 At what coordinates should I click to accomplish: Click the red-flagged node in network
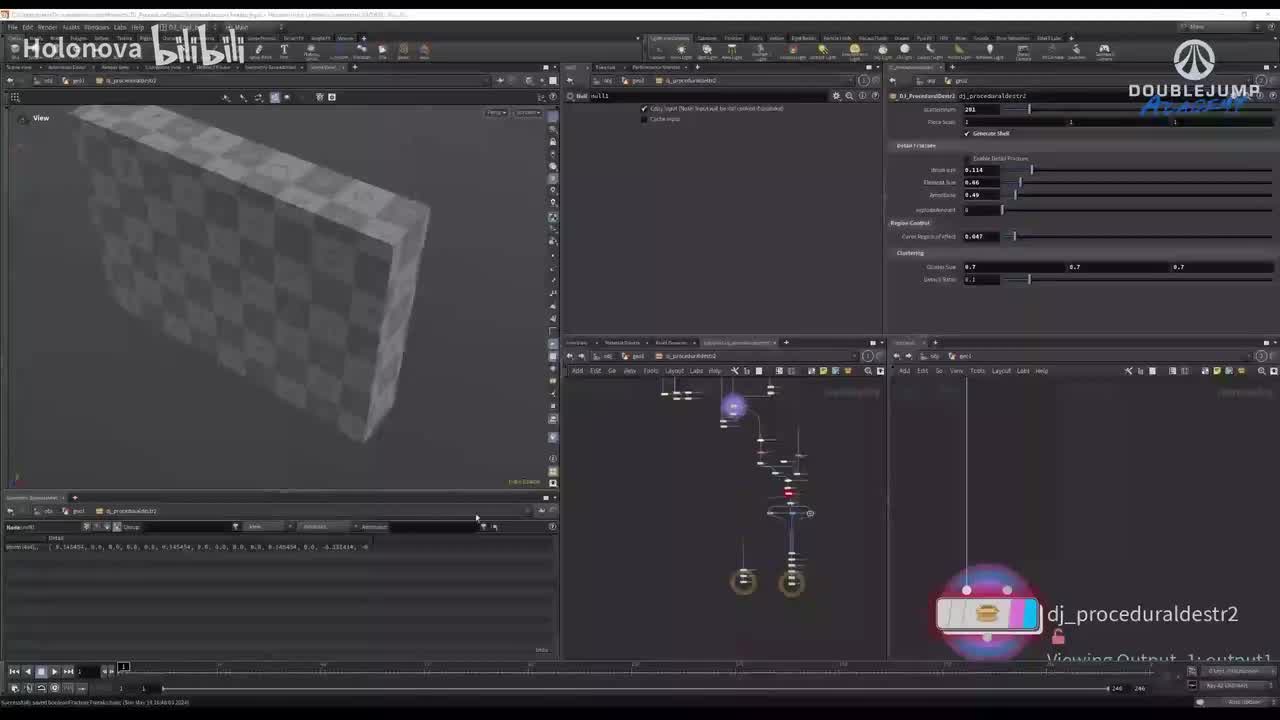point(788,491)
